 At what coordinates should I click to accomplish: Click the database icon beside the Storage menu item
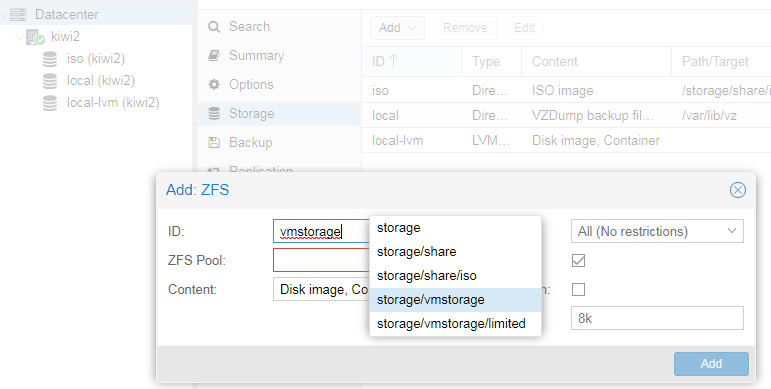pyautogui.click(x=214, y=114)
